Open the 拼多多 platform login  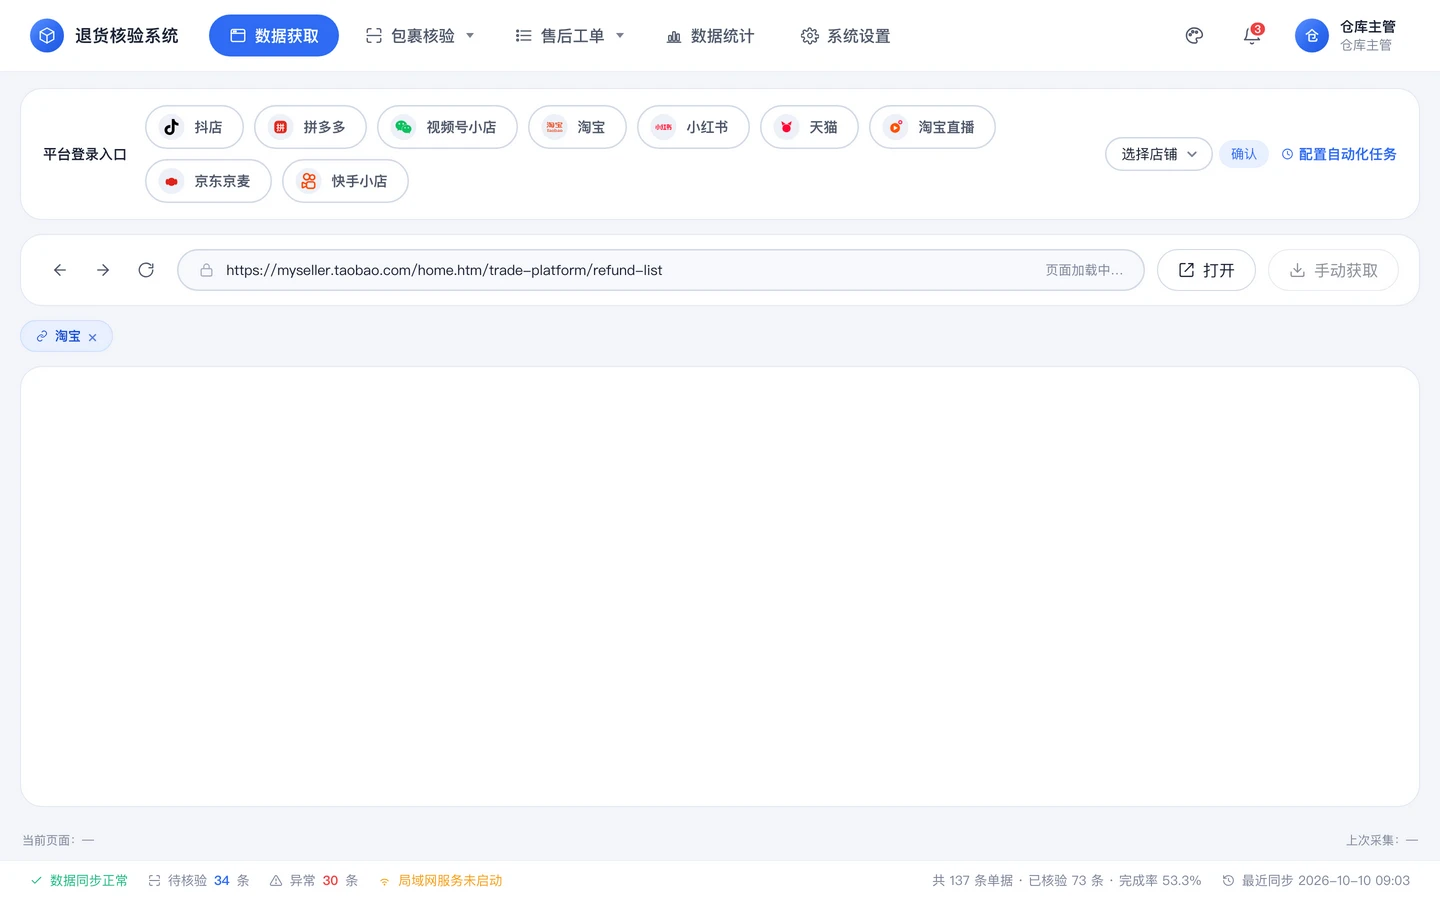point(310,127)
